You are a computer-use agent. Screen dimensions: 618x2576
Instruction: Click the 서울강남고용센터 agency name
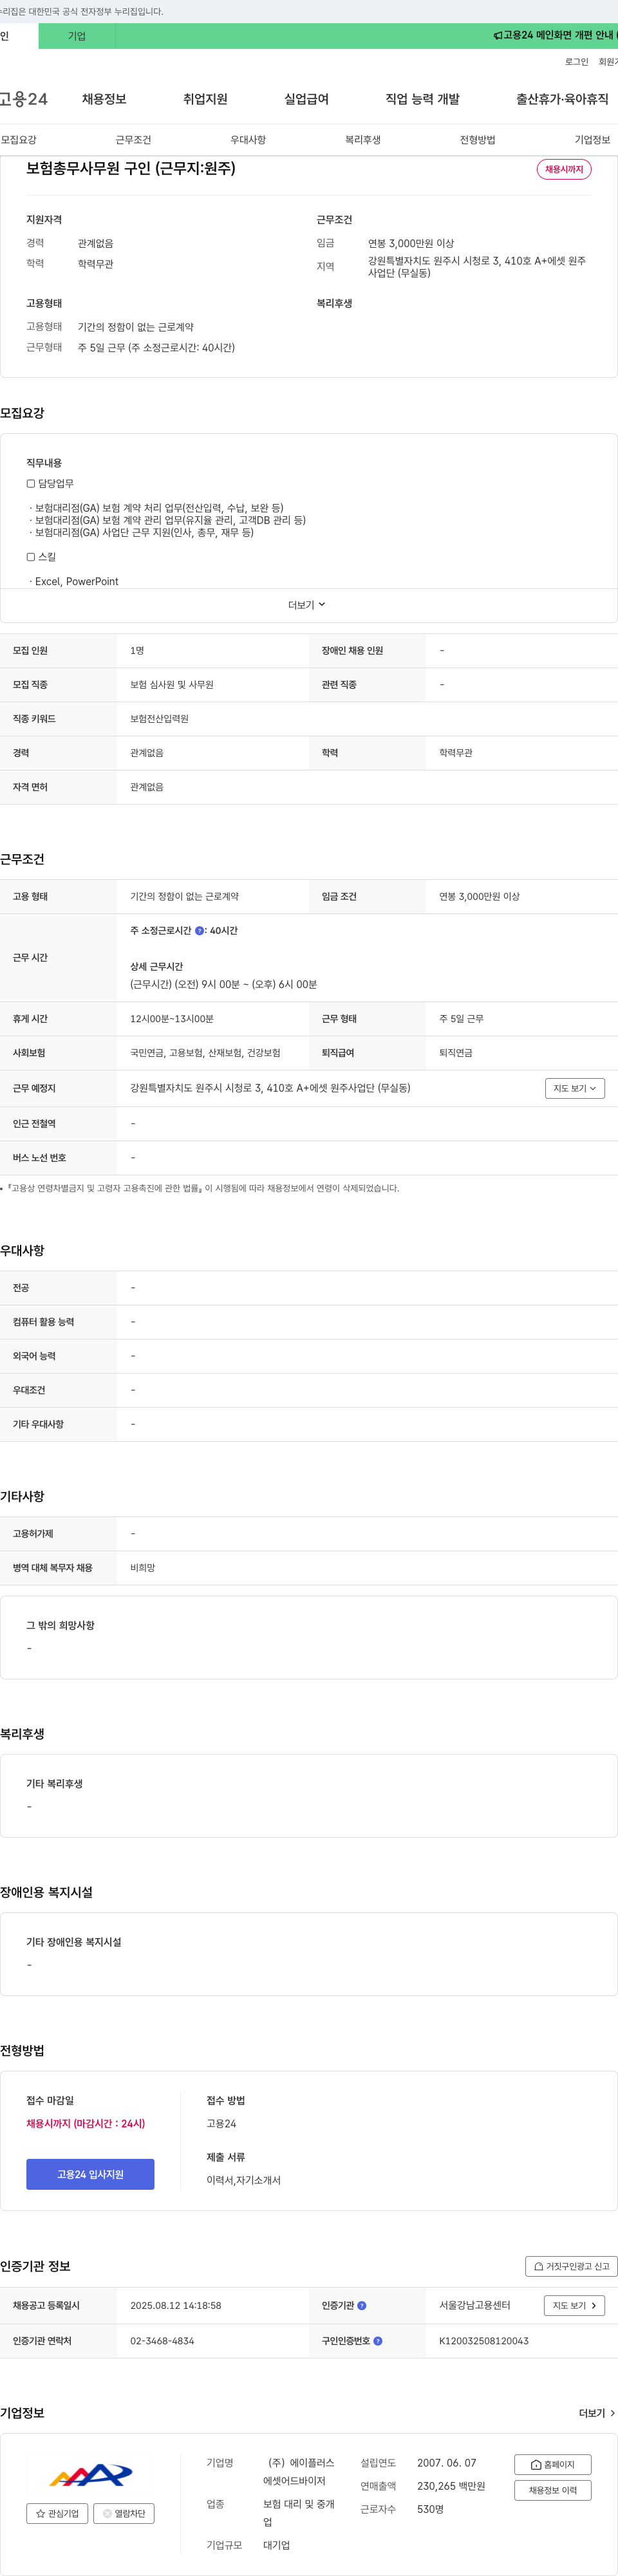click(x=475, y=2306)
